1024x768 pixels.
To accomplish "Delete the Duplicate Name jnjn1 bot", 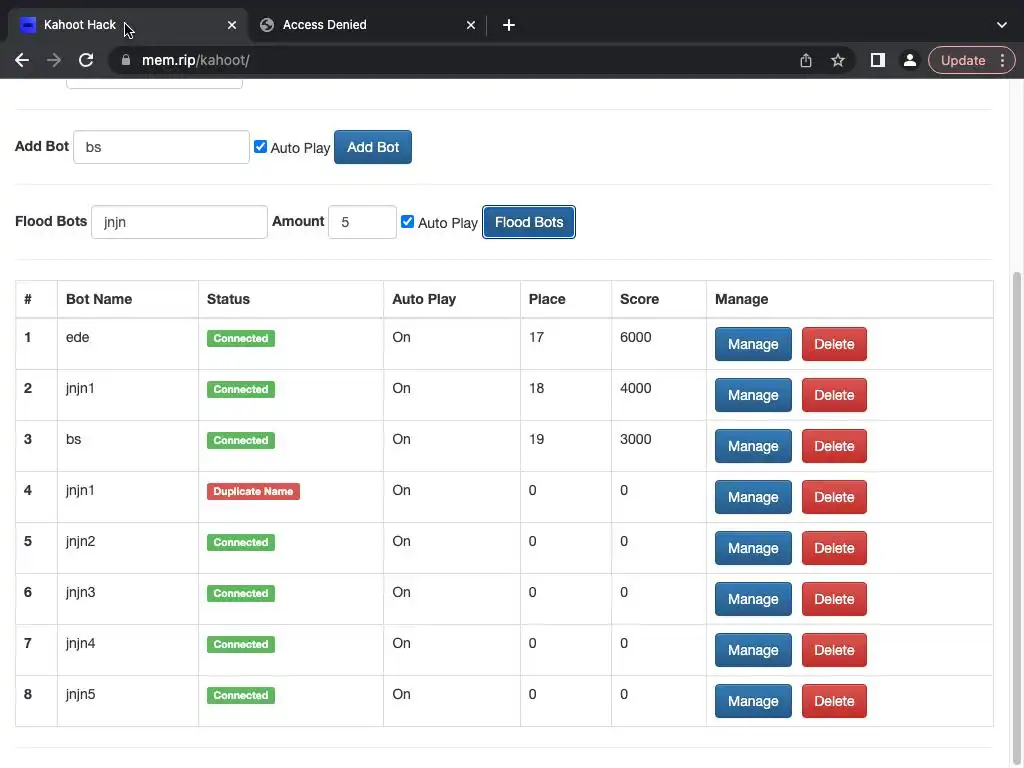I will [834, 497].
